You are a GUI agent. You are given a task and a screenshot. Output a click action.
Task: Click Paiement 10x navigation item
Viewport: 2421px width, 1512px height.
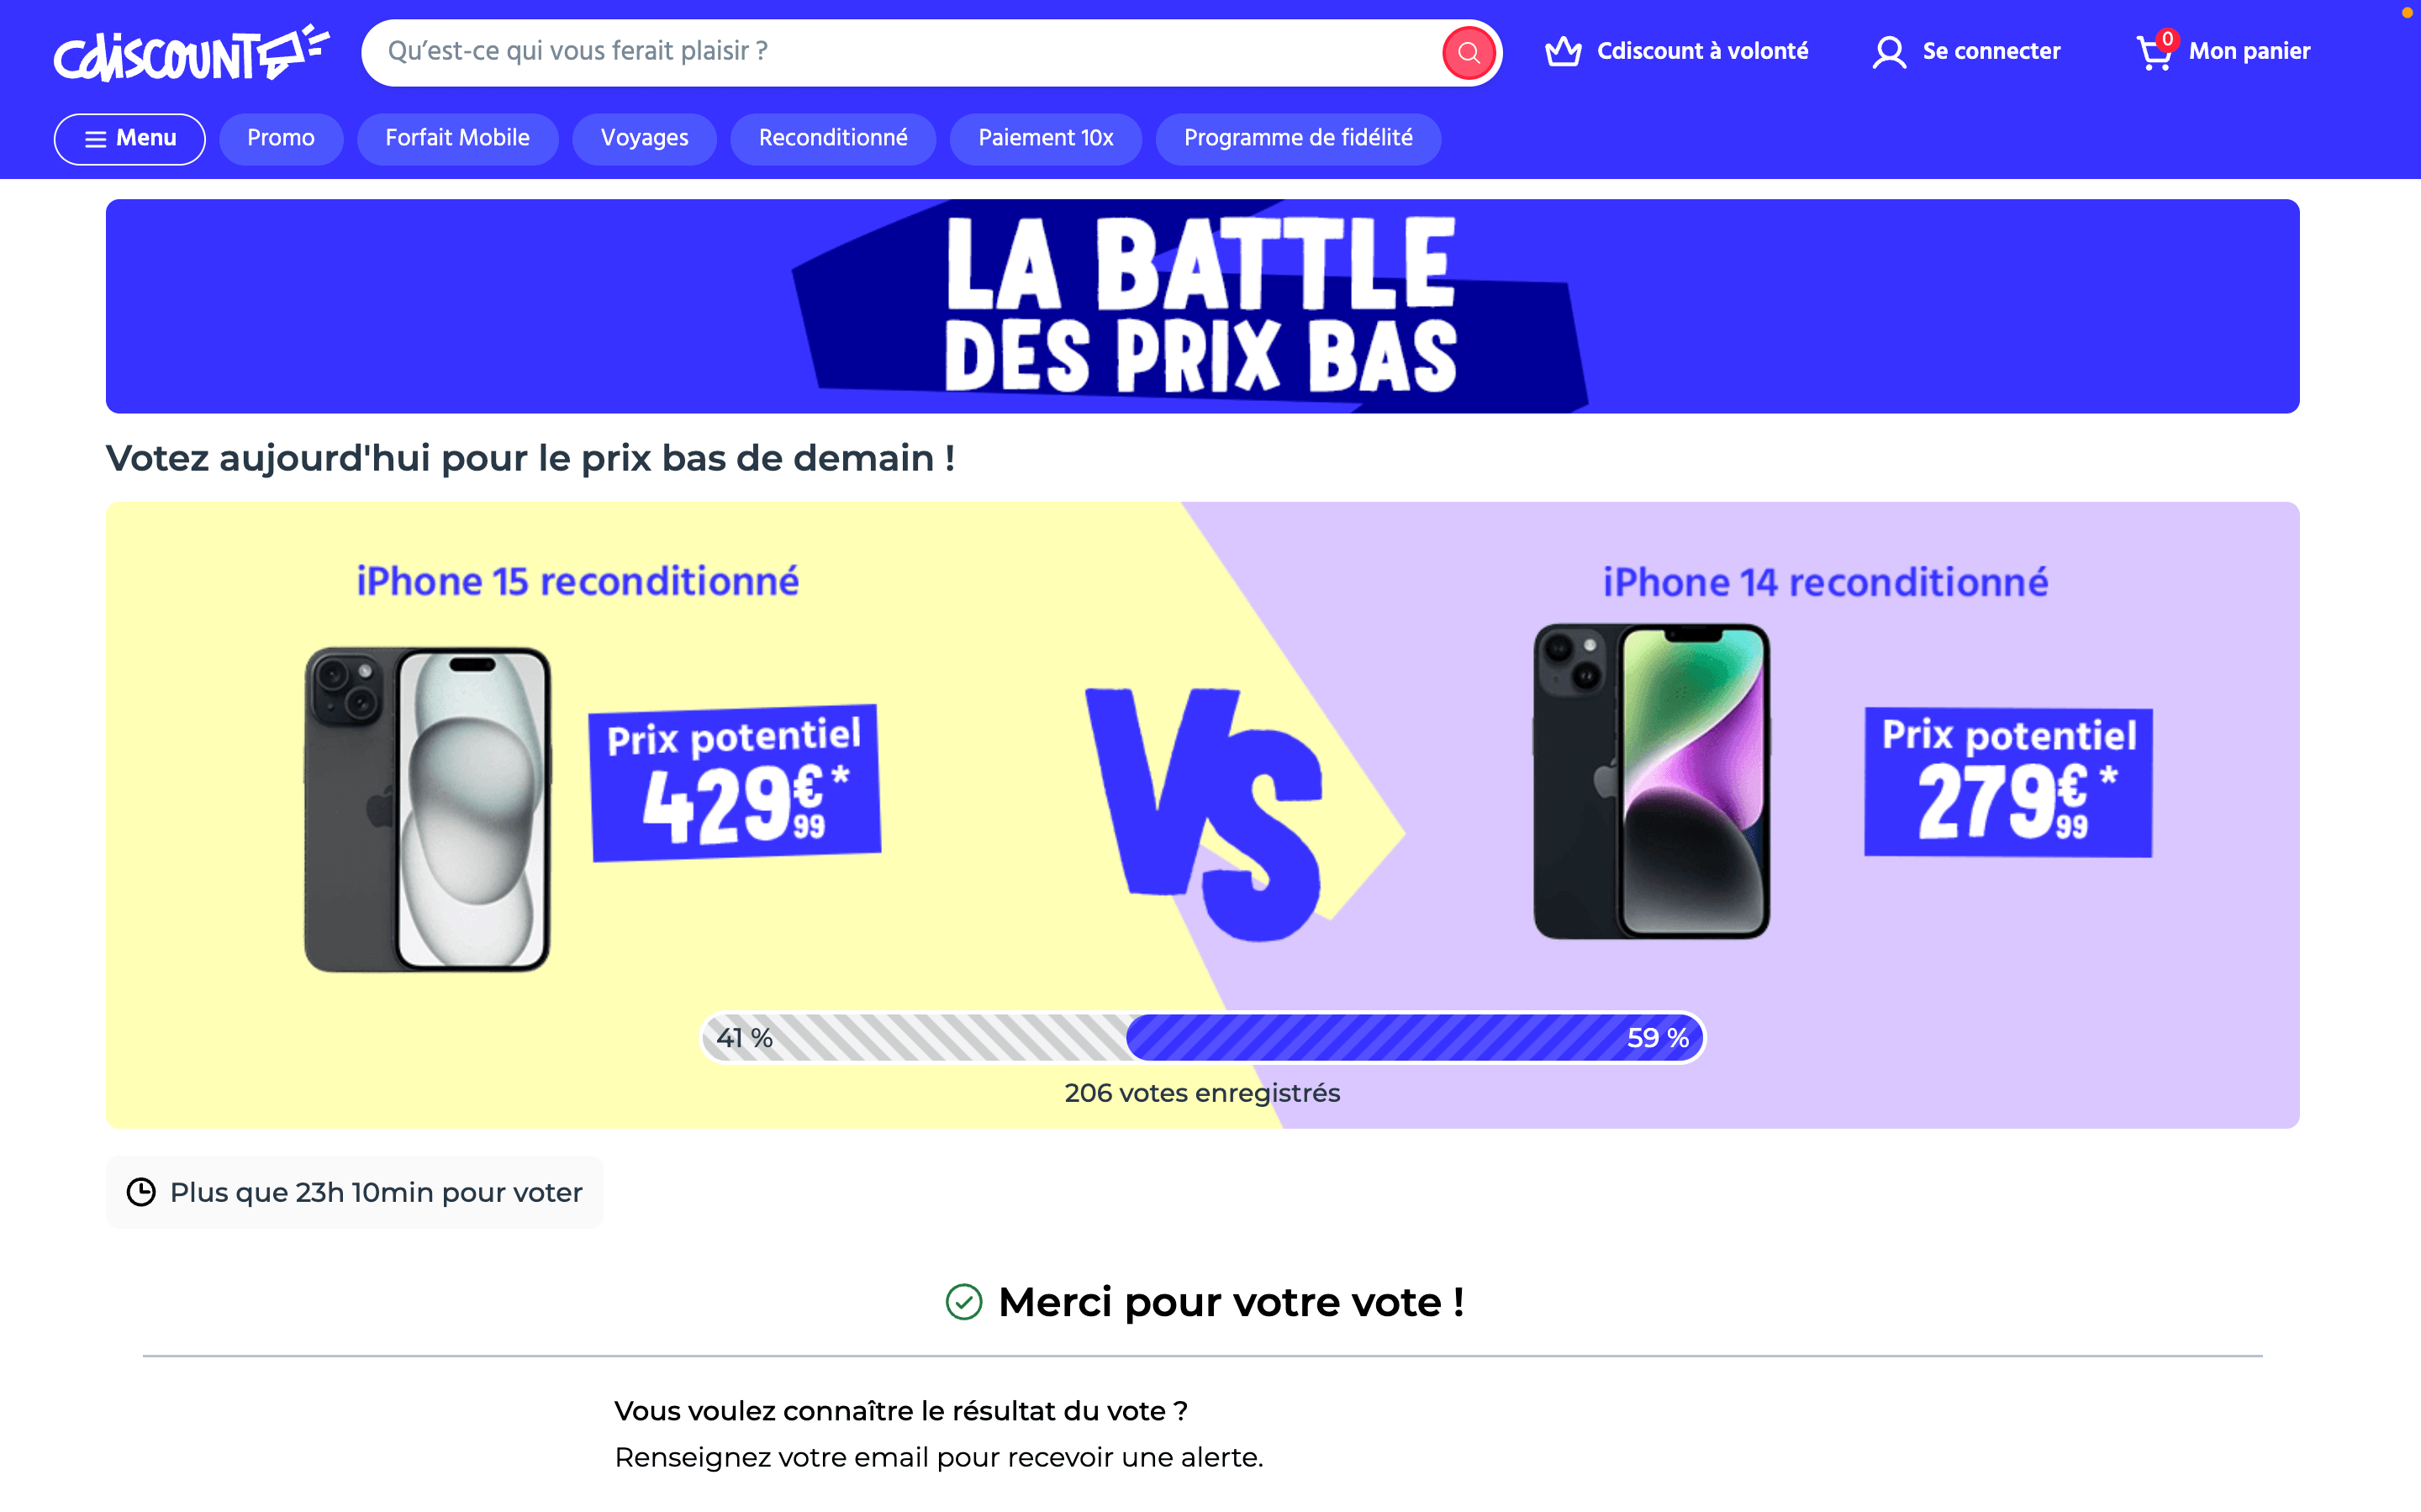[x=1045, y=138]
